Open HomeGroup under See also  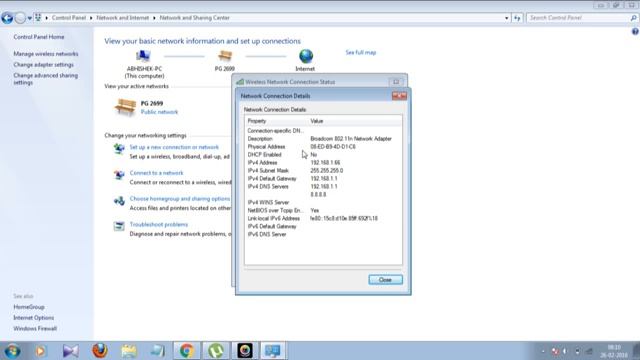tap(29, 307)
